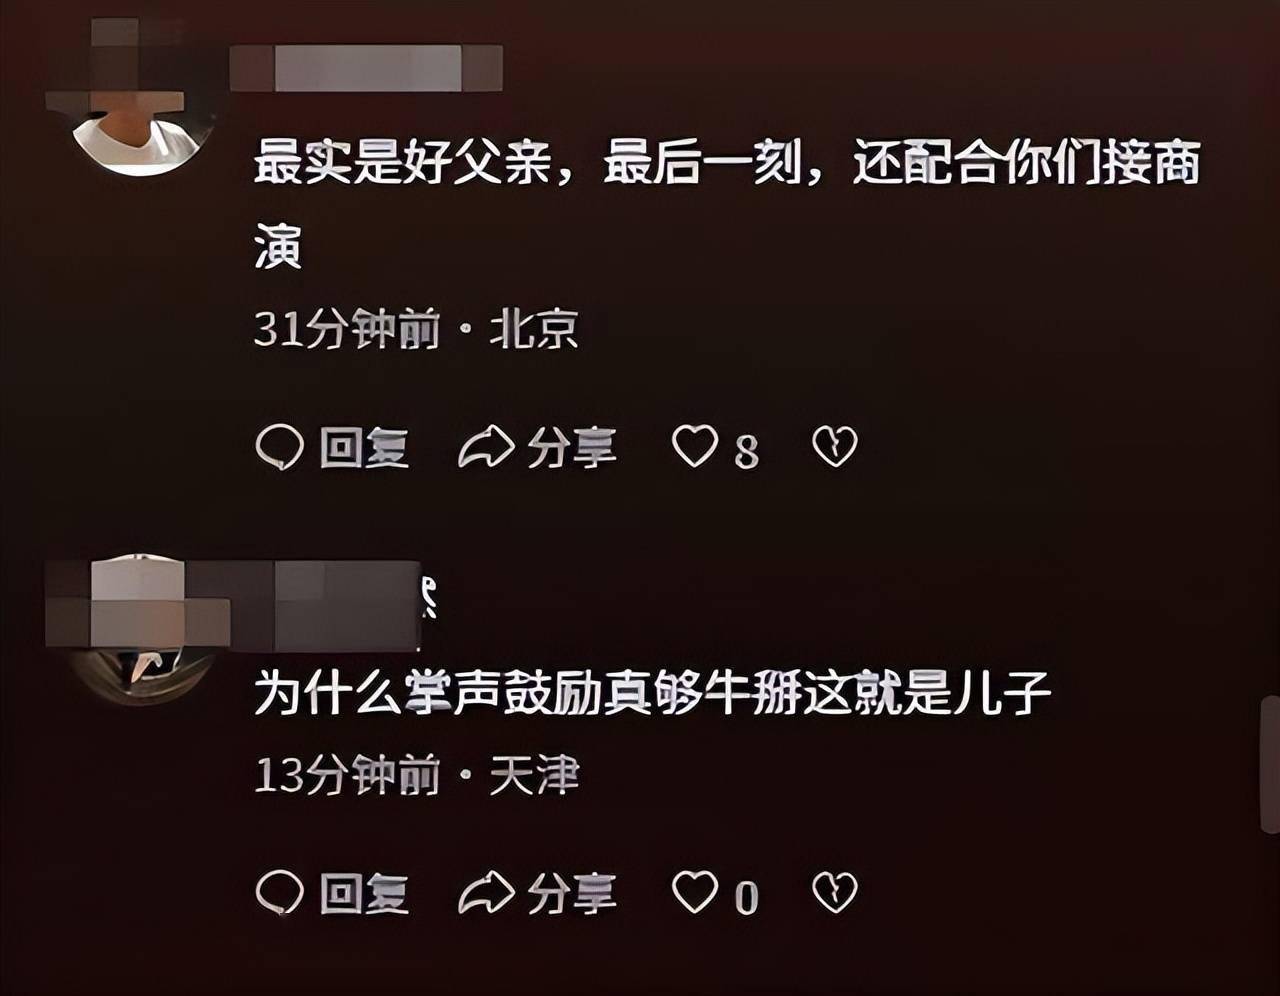1280x996 pixels.
Task: Click share arrow icon on Beijing comment
Action: click(x=485, y=447)
